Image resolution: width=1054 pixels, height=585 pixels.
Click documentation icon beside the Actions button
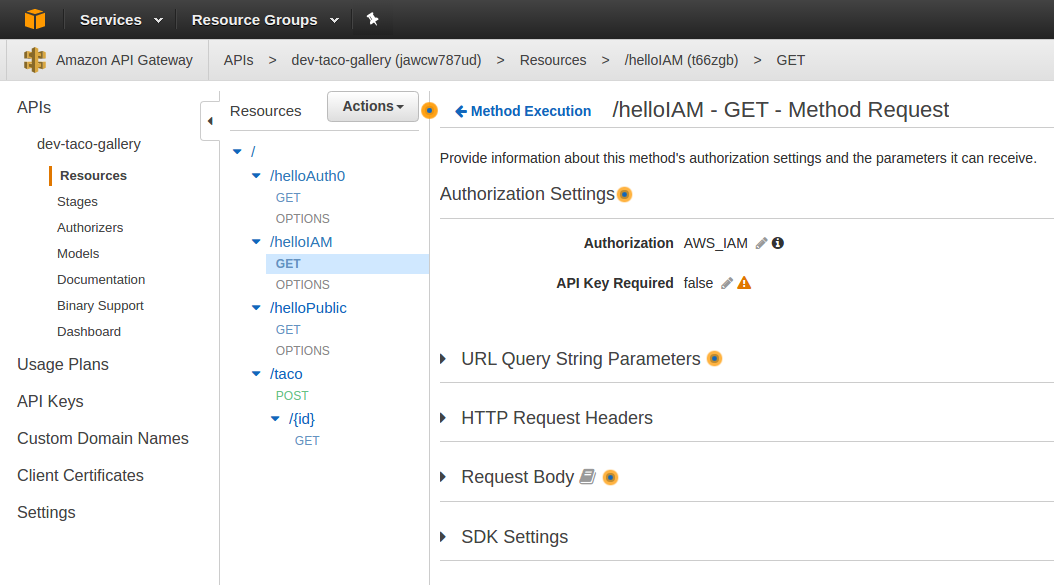pos(429,110)
